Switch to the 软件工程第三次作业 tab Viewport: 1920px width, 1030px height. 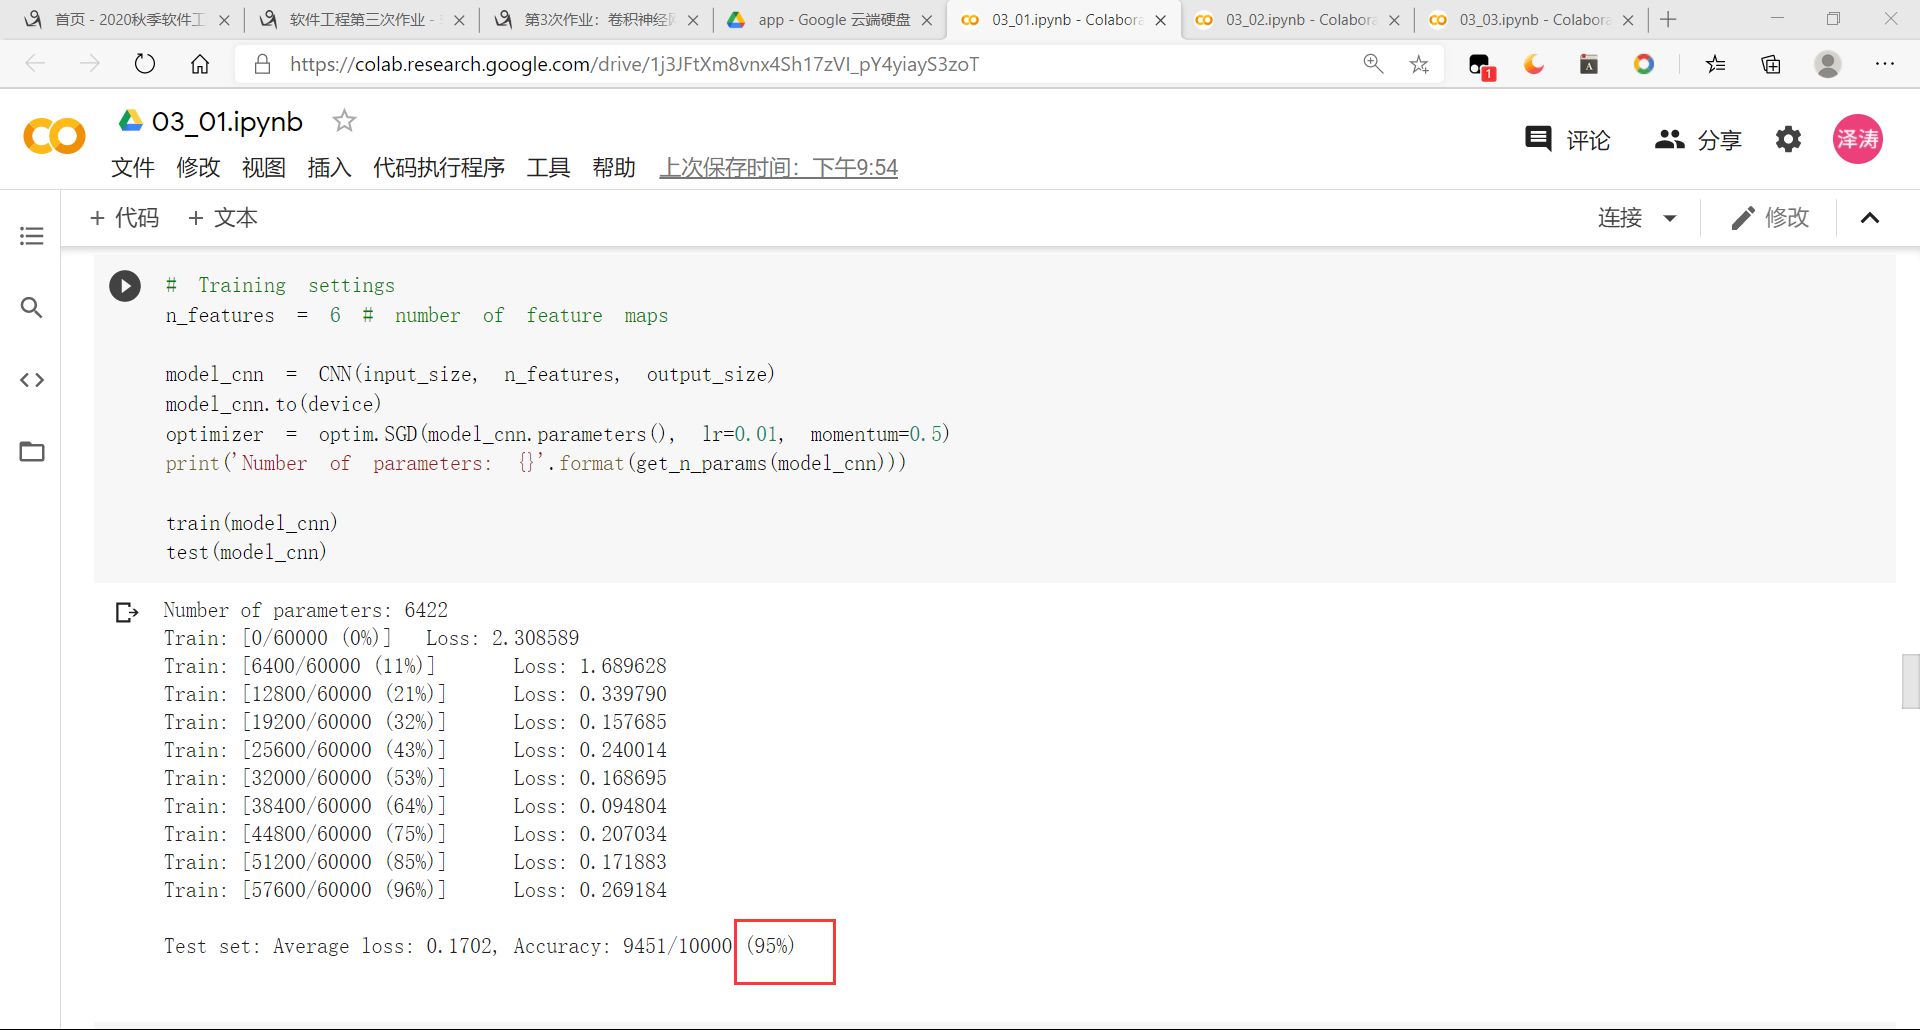pos(363,20)
